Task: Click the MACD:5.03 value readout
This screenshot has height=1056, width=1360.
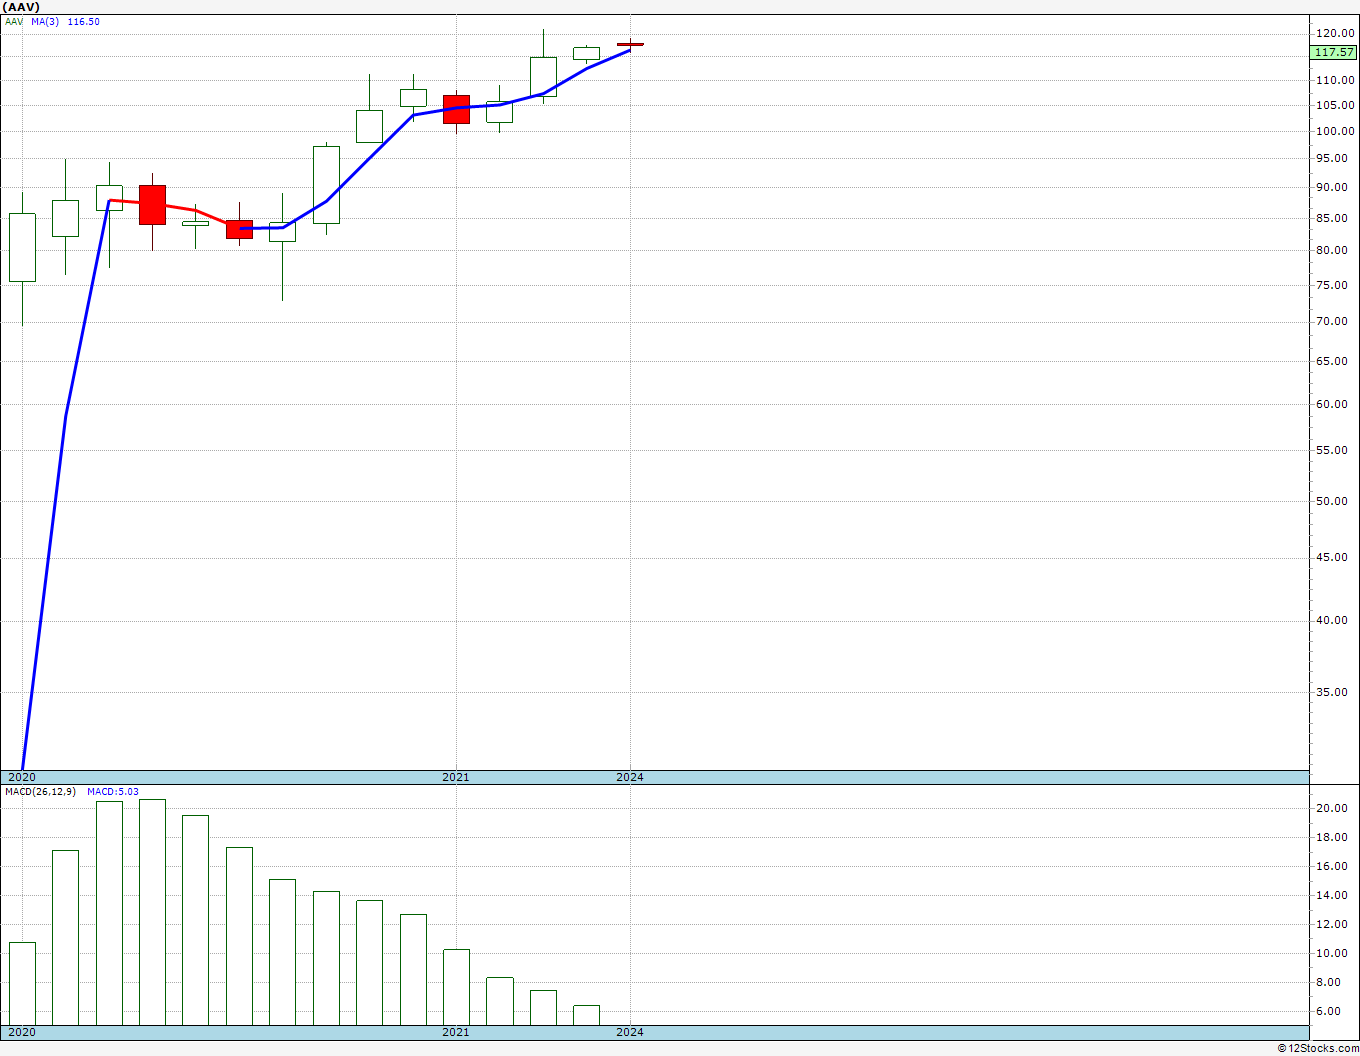Action: coord(113,792)
